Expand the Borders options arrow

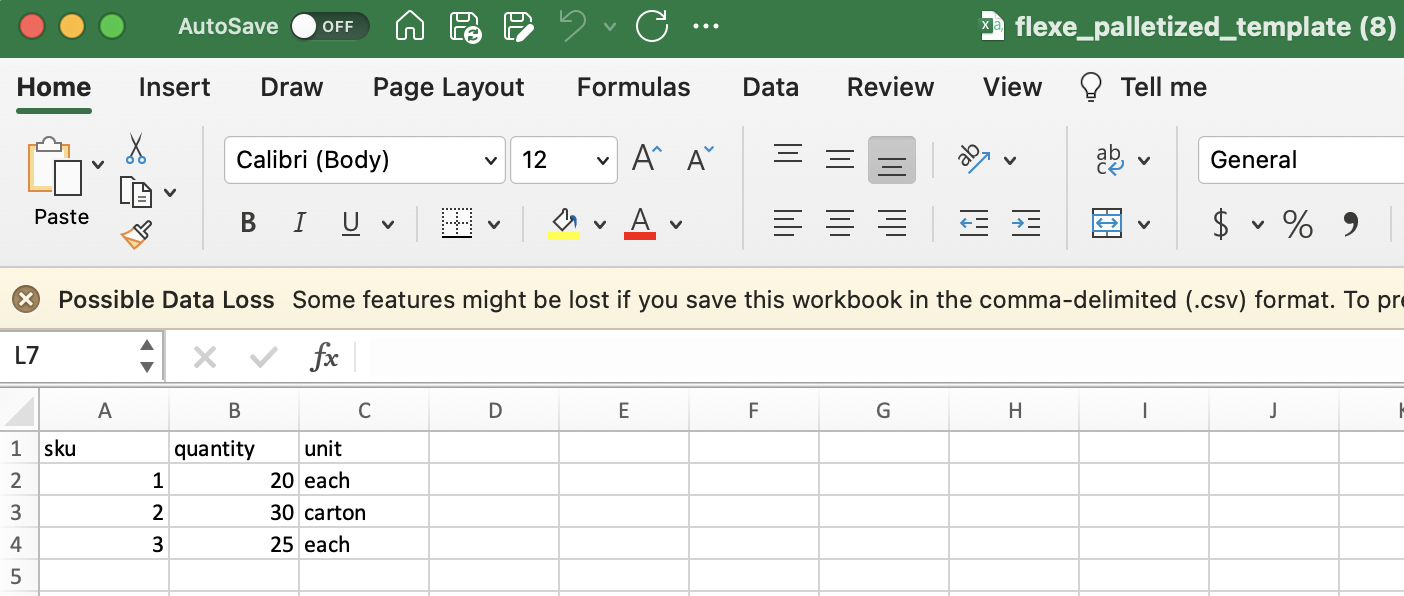tap(494, 225)
